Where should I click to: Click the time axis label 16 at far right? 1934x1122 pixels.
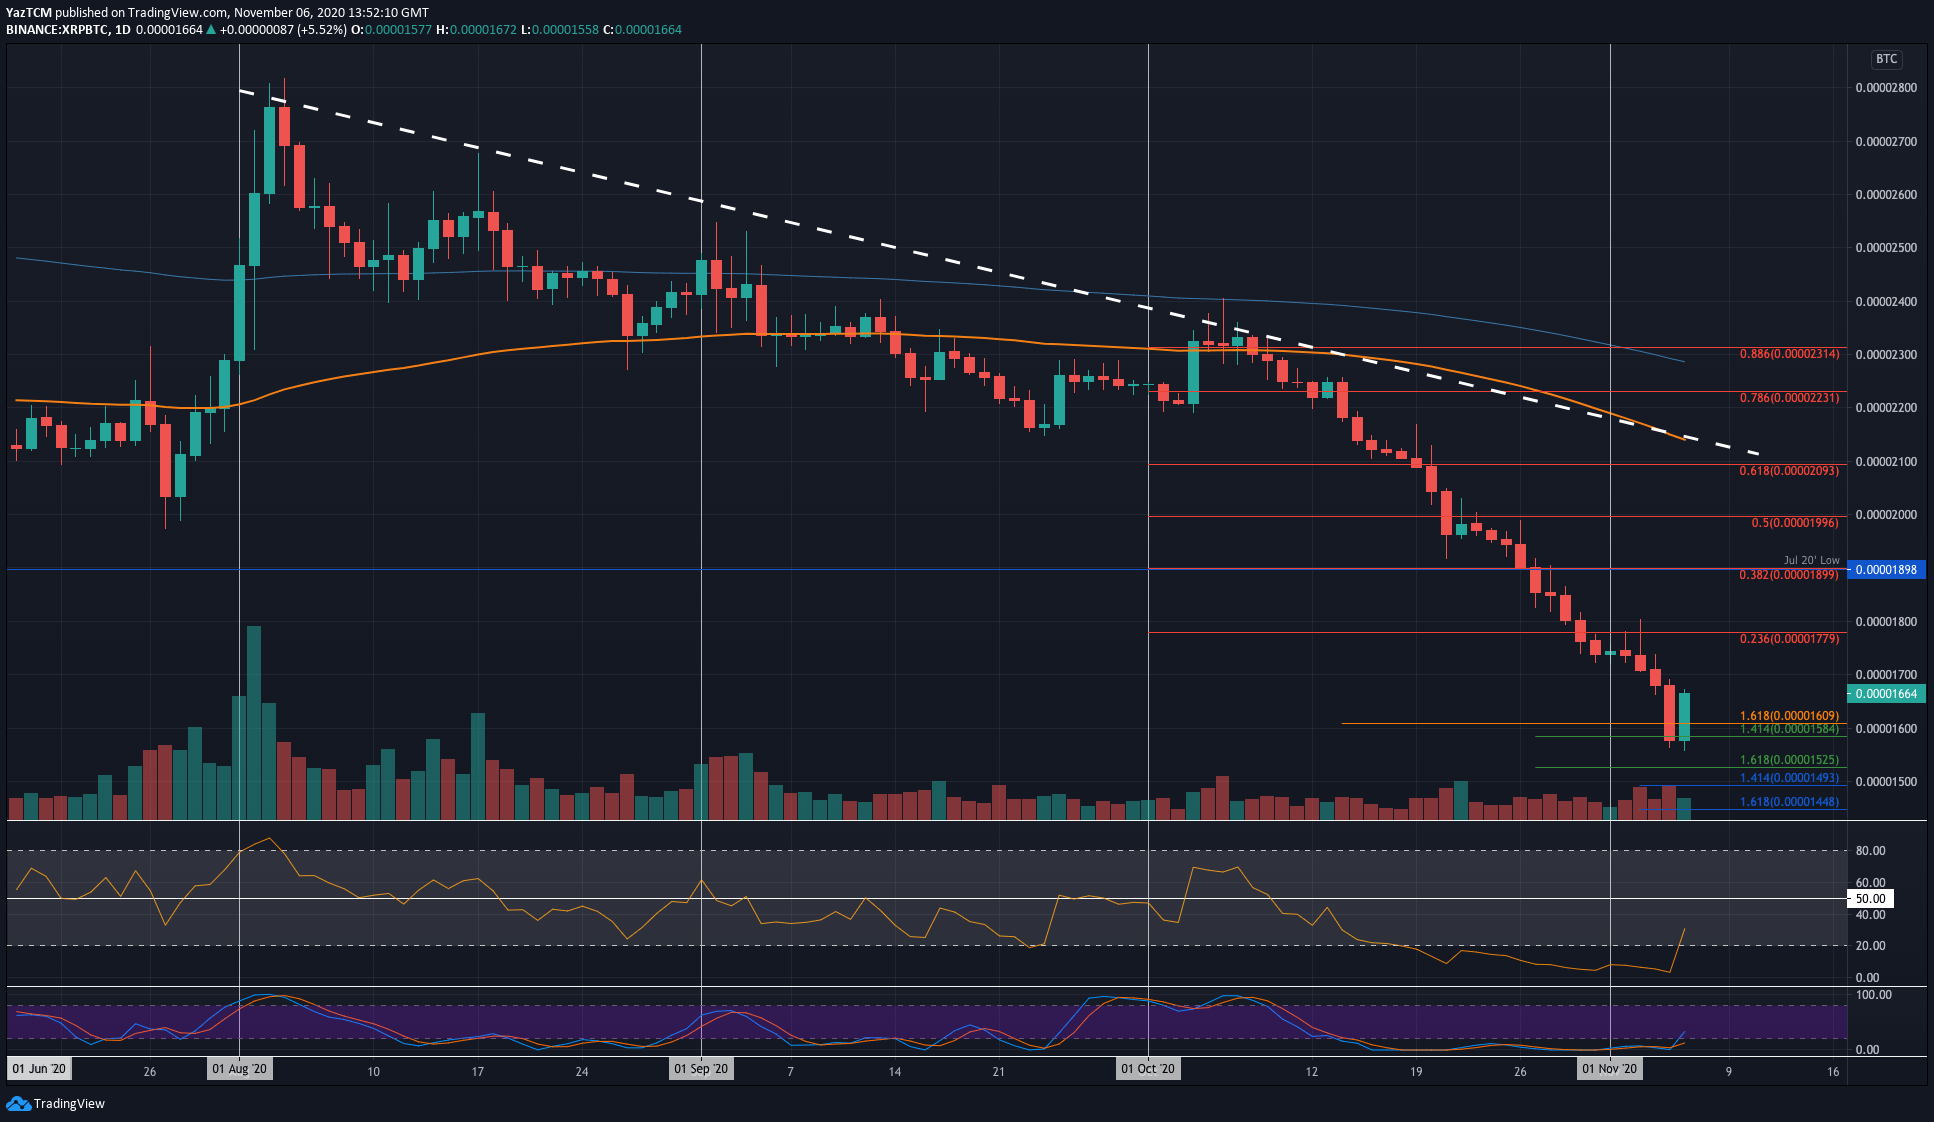[1833, 1071]
